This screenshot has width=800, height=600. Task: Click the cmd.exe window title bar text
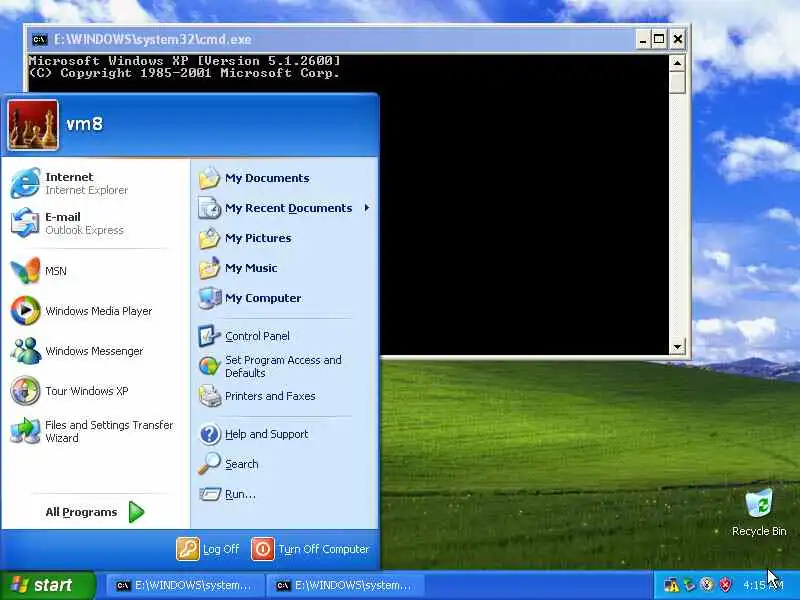(x=153, y=39)
